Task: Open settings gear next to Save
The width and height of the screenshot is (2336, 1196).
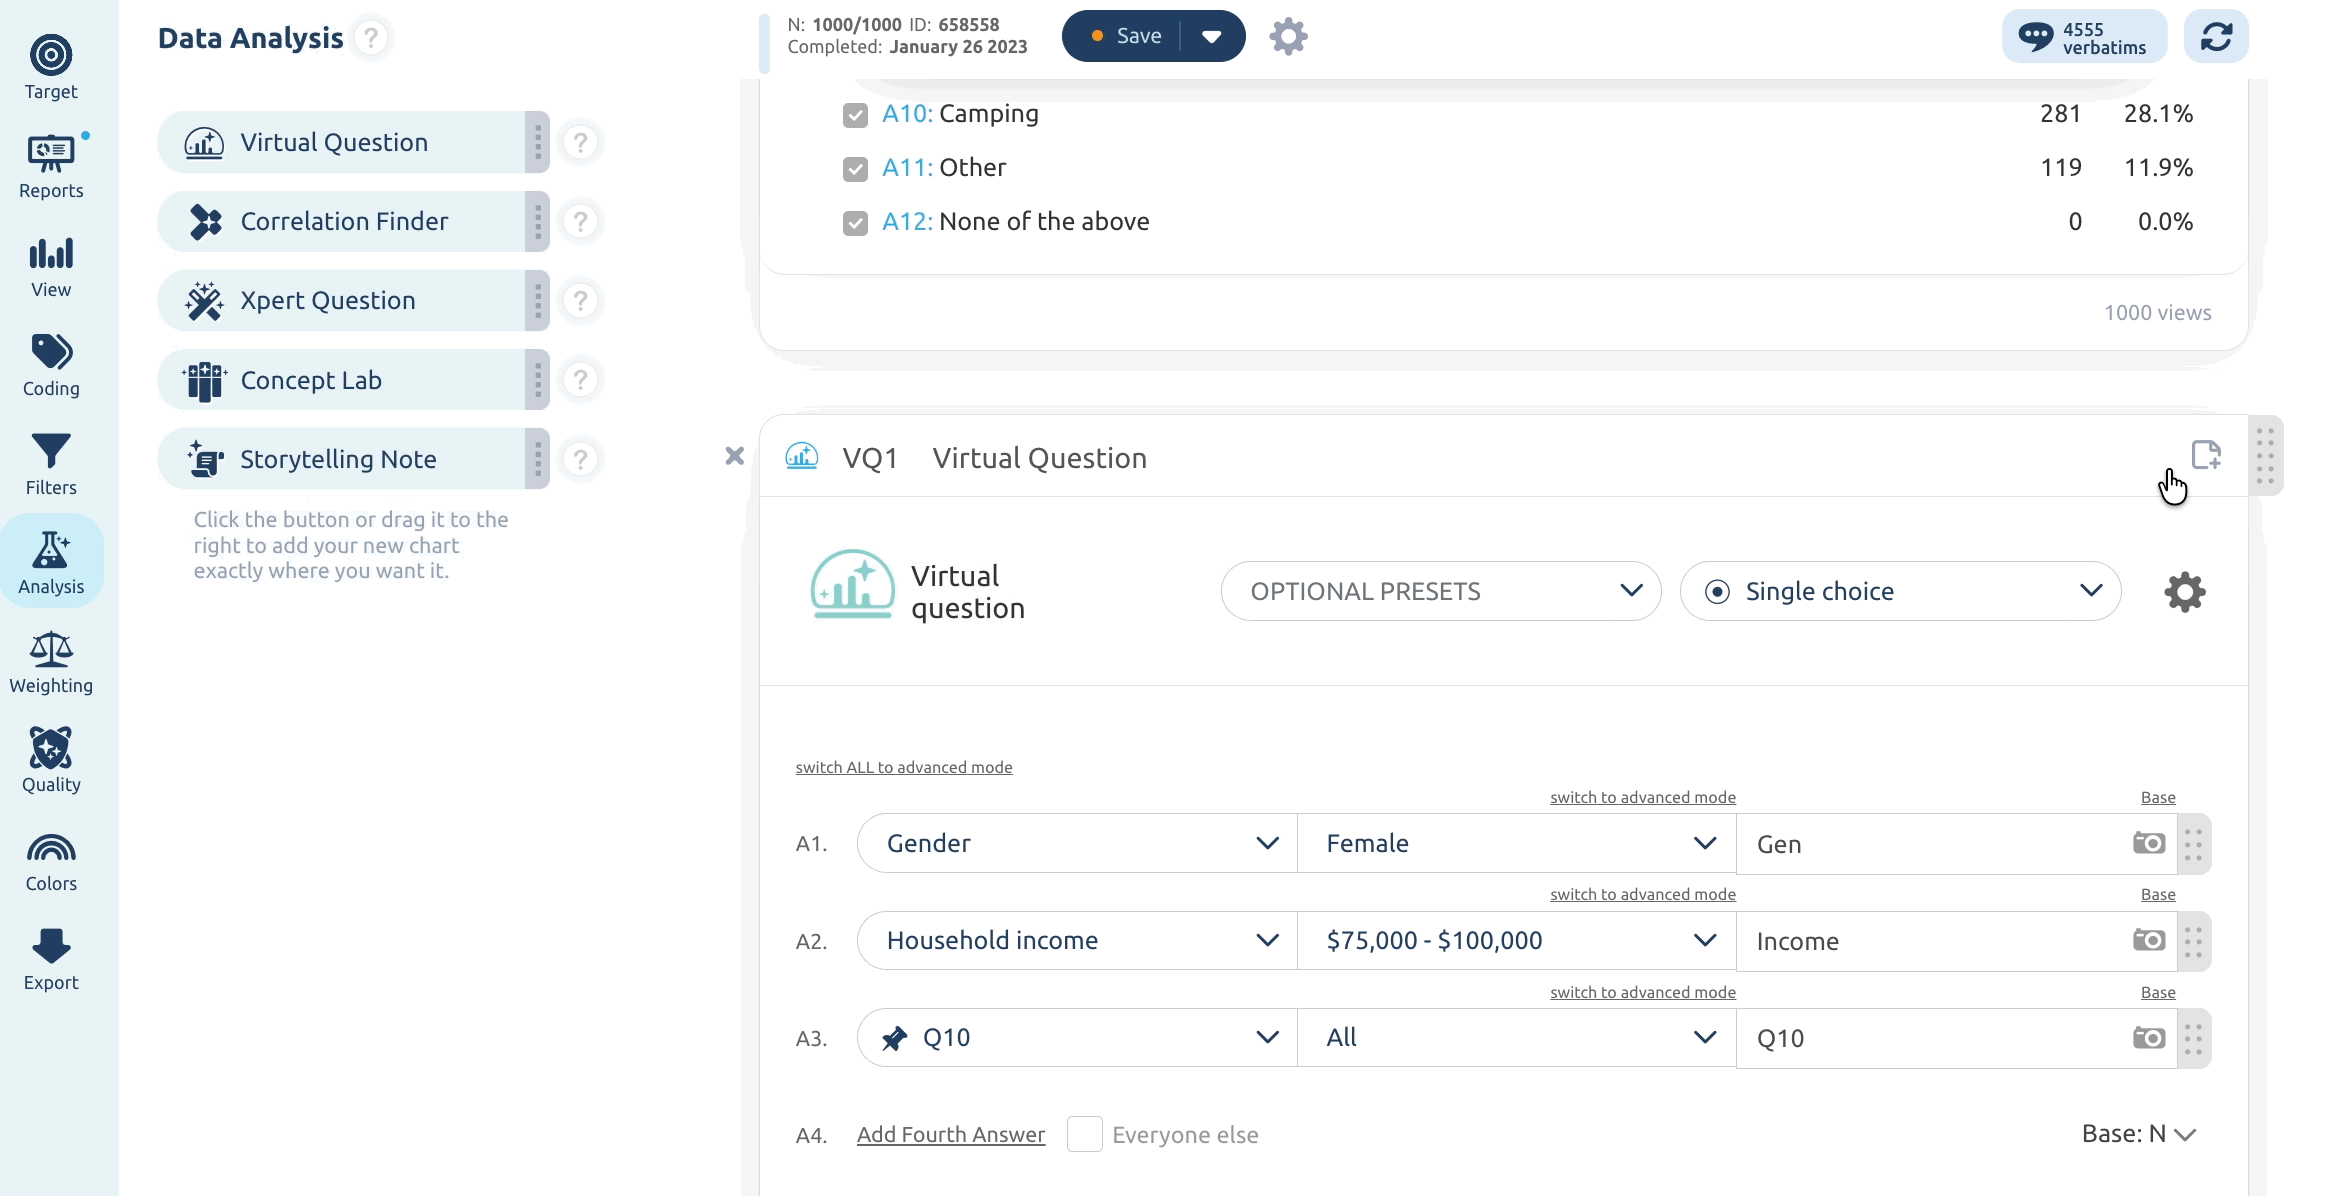Action: (1288, 37)
